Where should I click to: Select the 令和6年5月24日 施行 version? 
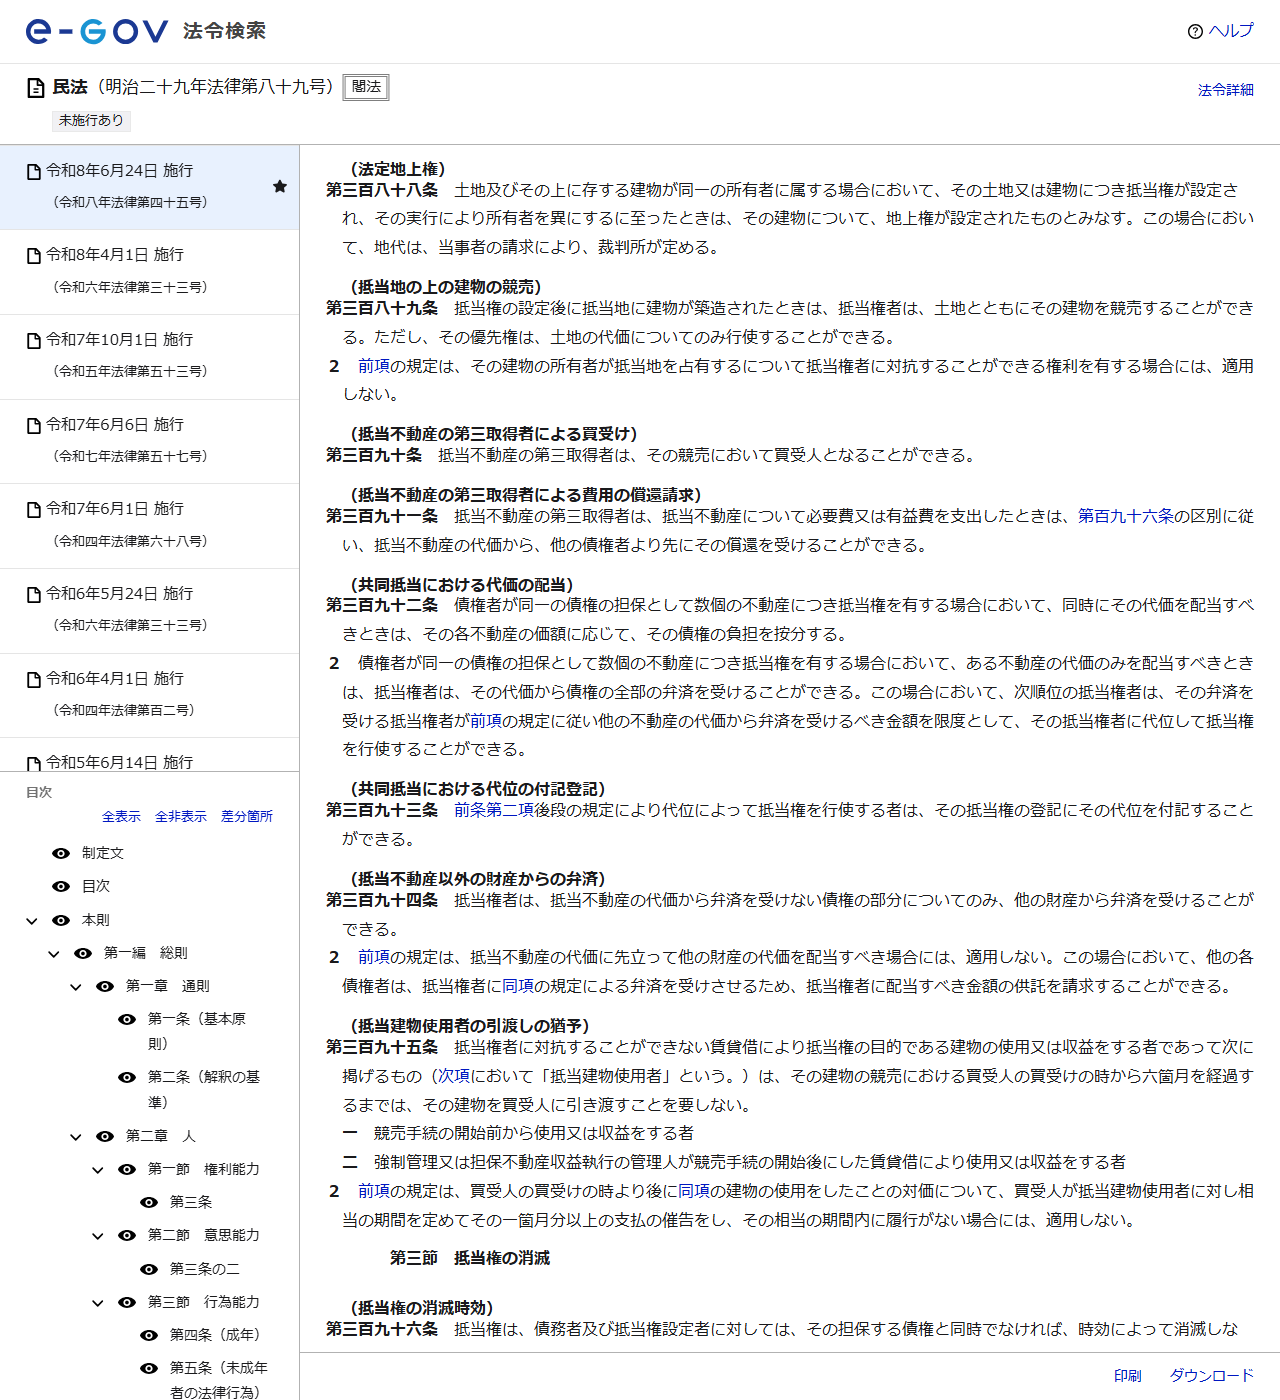149,611
